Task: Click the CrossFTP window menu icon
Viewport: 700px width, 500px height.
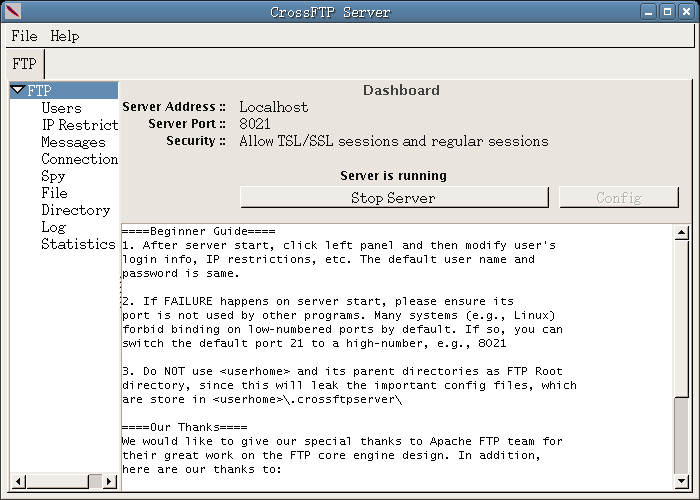Action: point(12,11)
